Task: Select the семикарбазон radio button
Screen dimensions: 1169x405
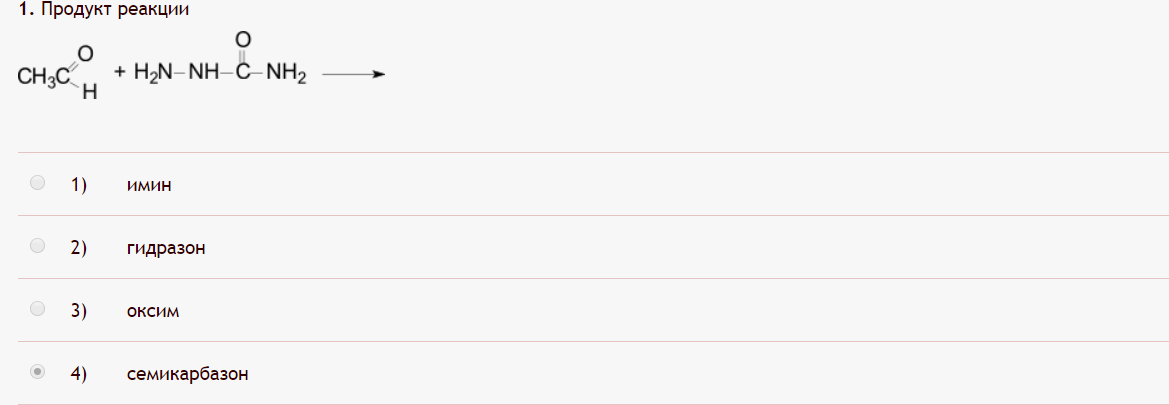Action: (37, 371)
